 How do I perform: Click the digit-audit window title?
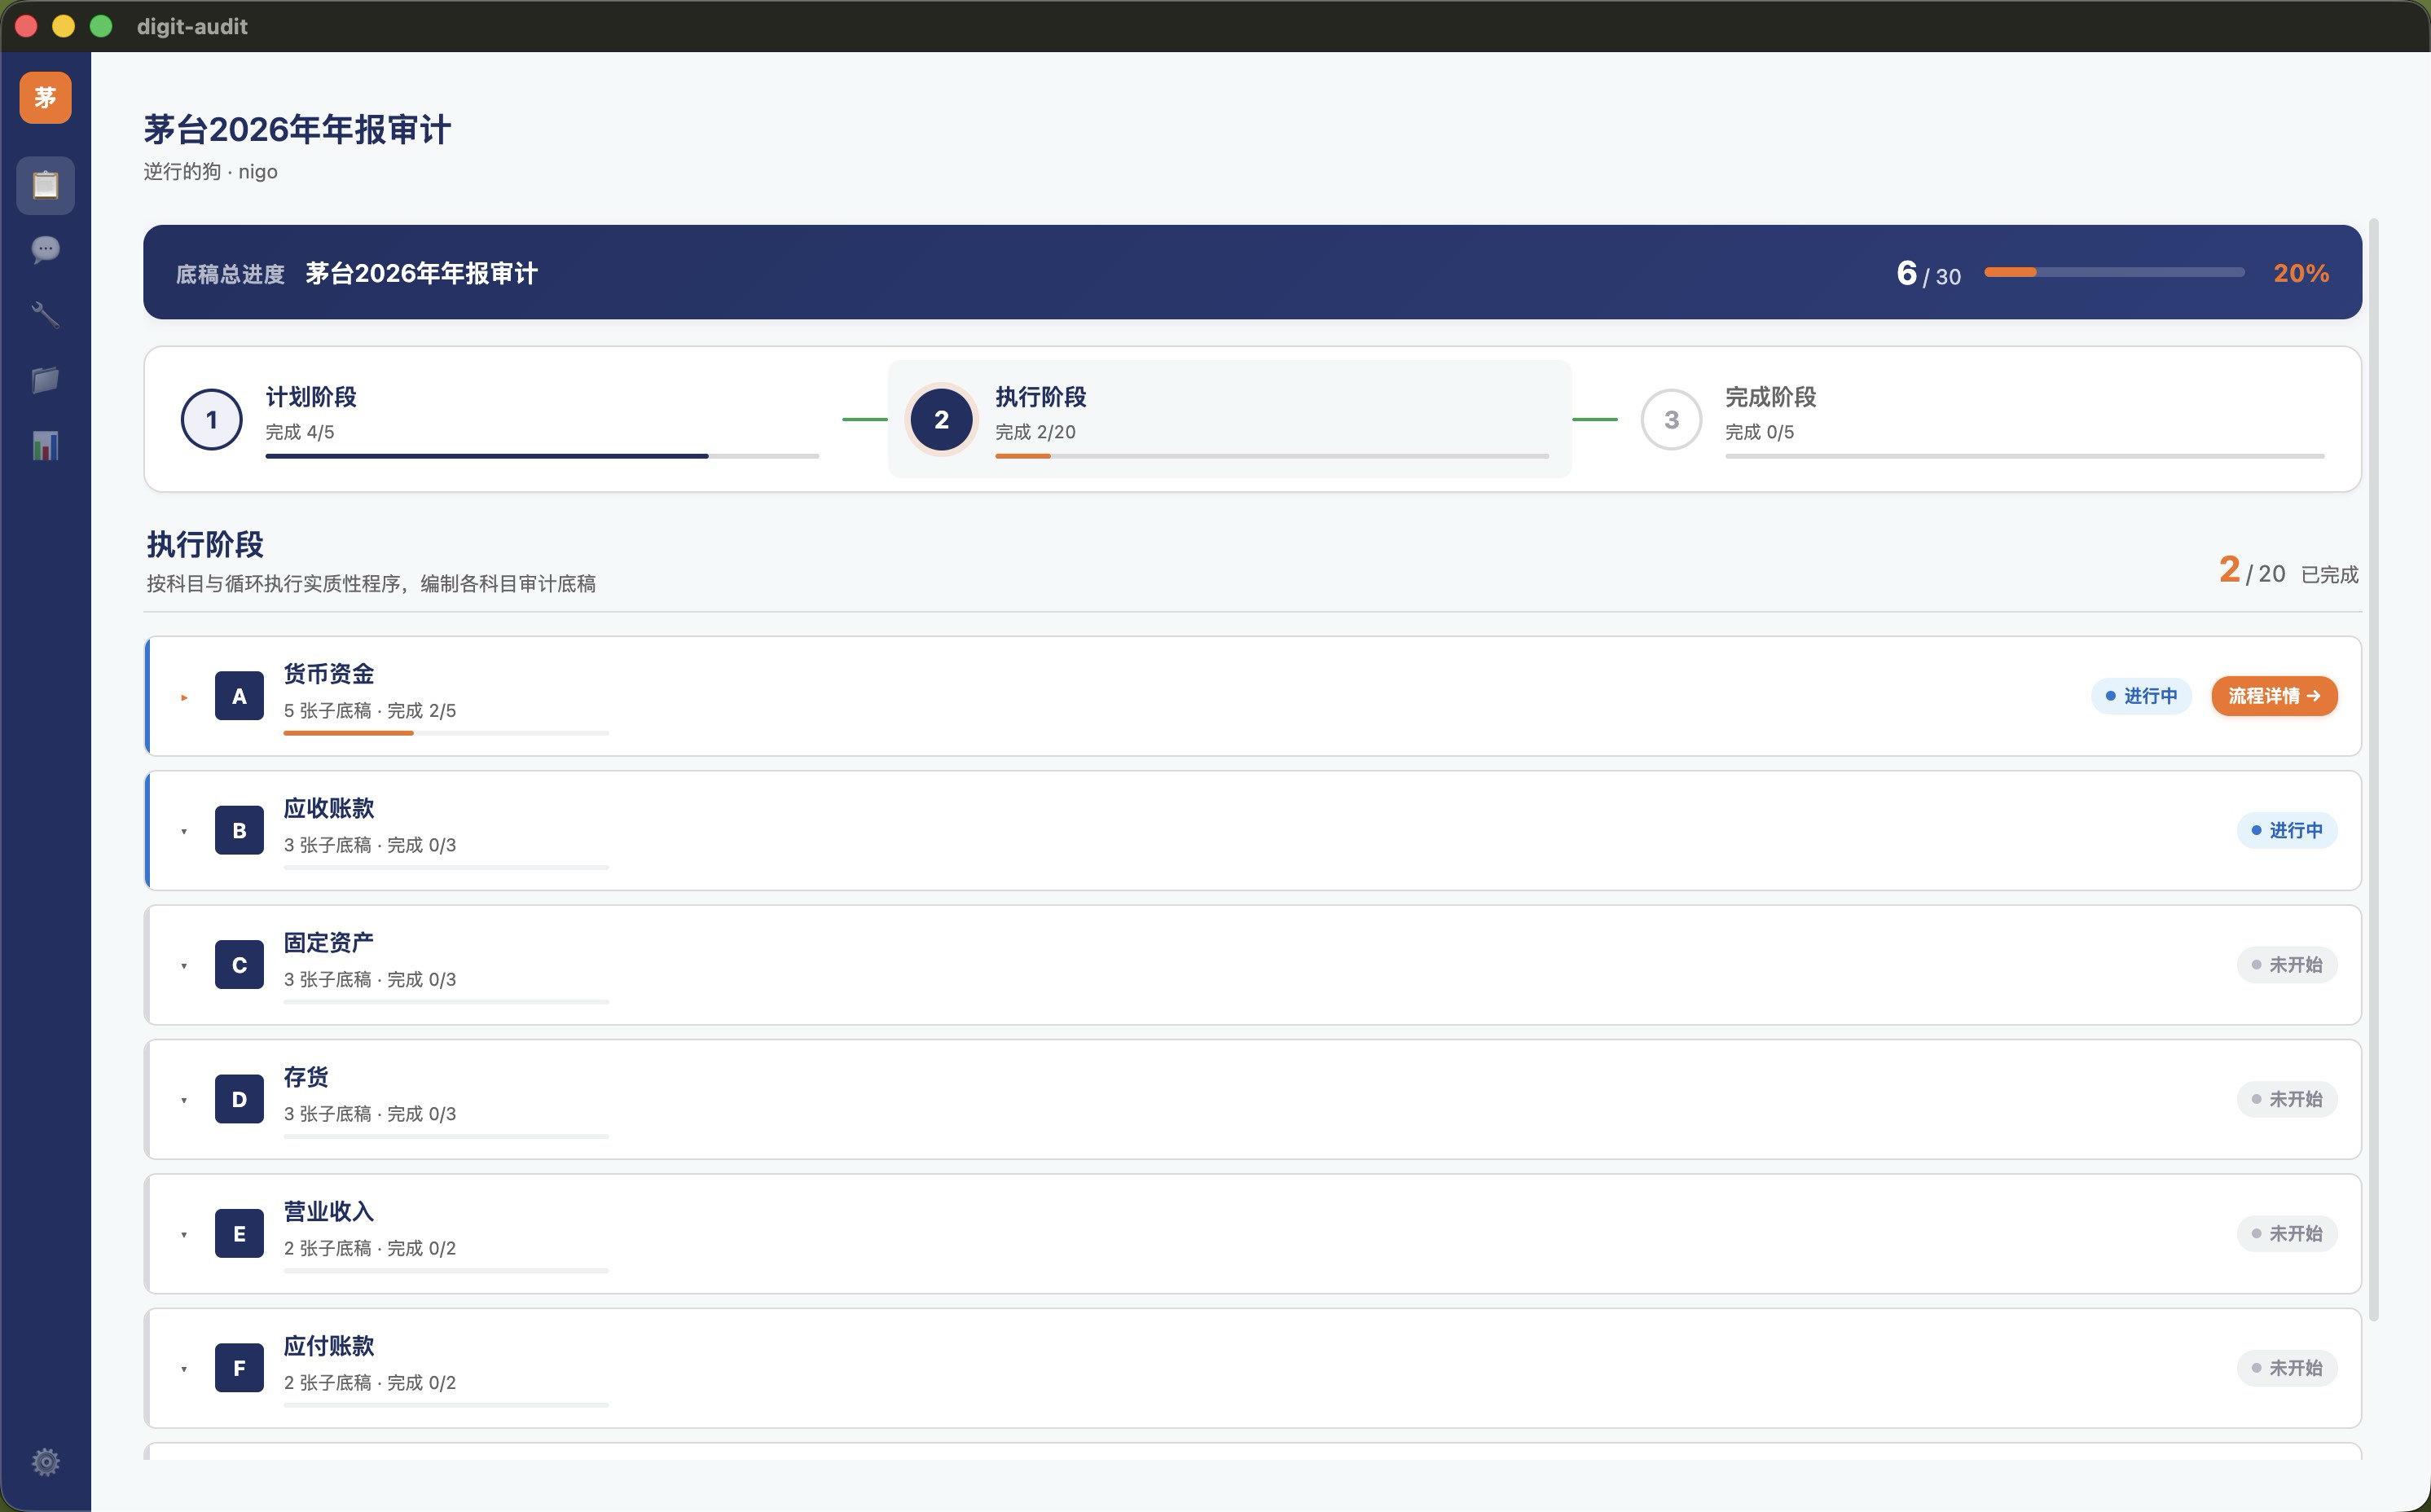pyautogui.click(x=192, y=26)
